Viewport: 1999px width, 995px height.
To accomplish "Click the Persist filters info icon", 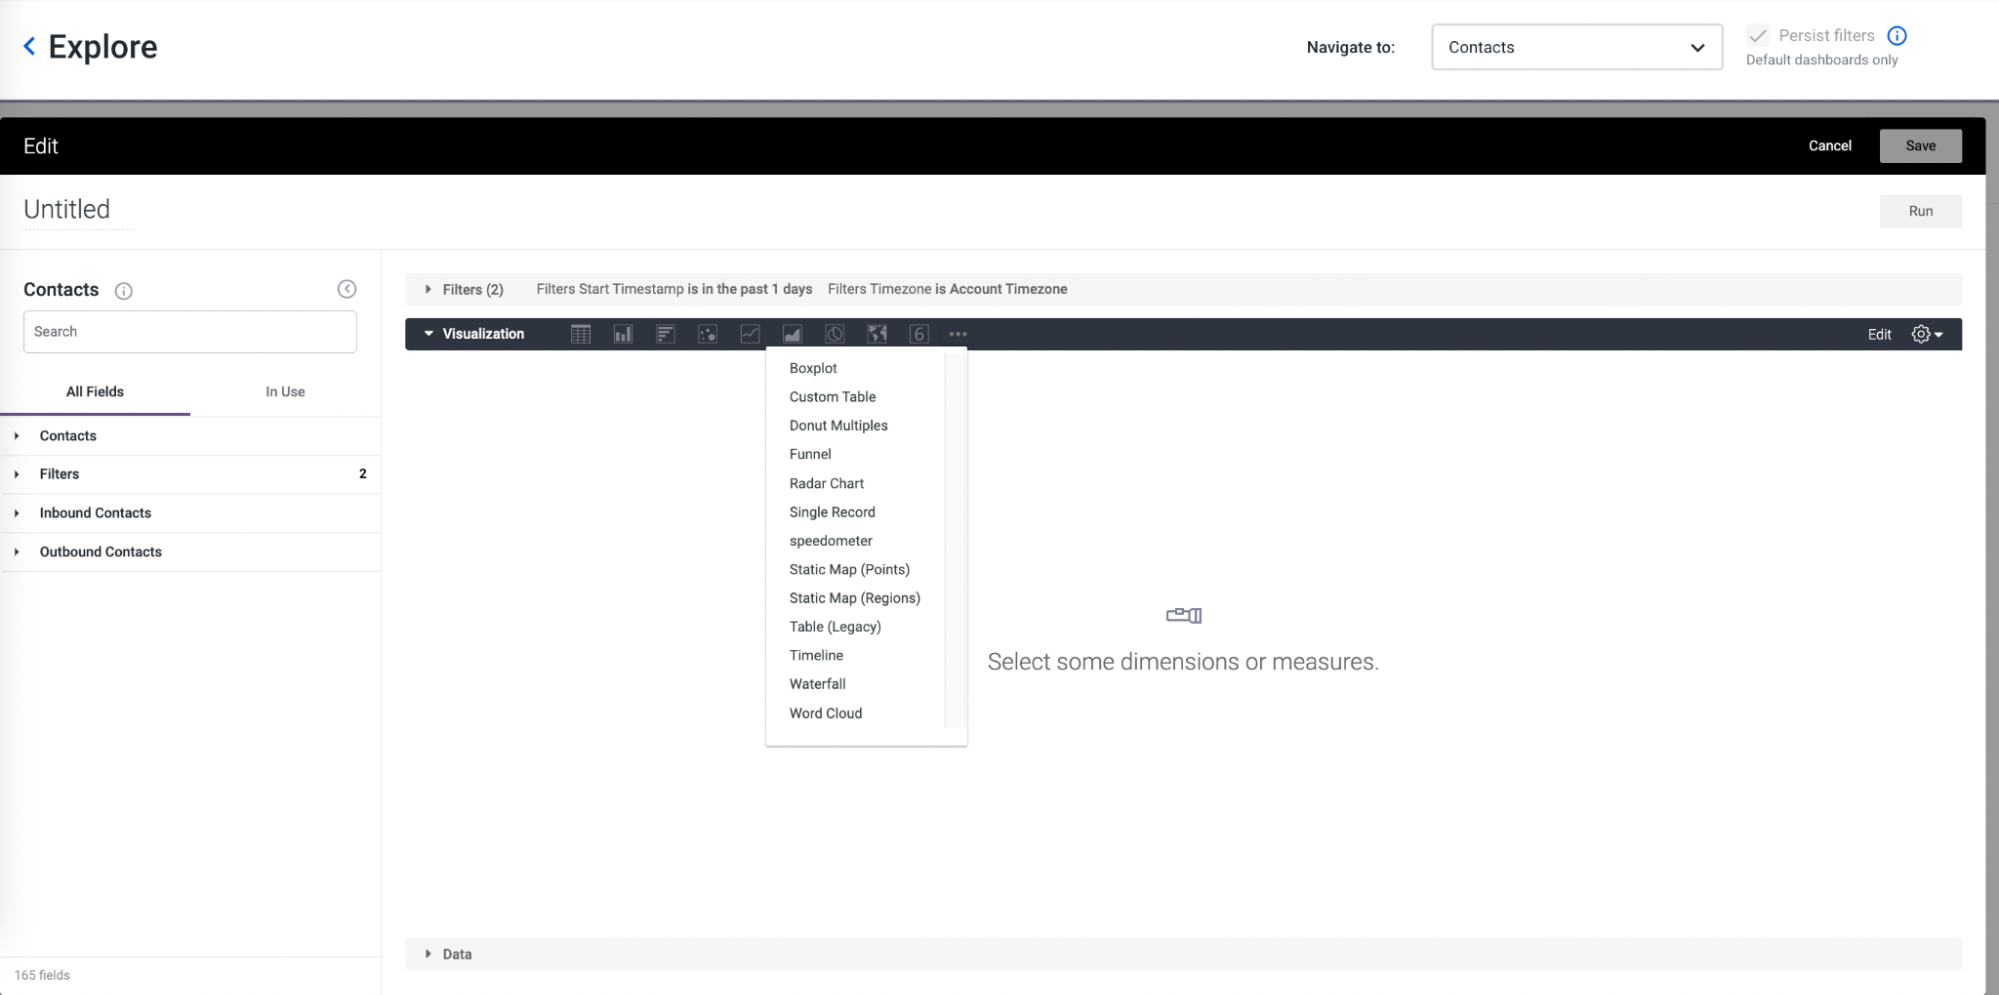I will click(x=1897, y=36).
